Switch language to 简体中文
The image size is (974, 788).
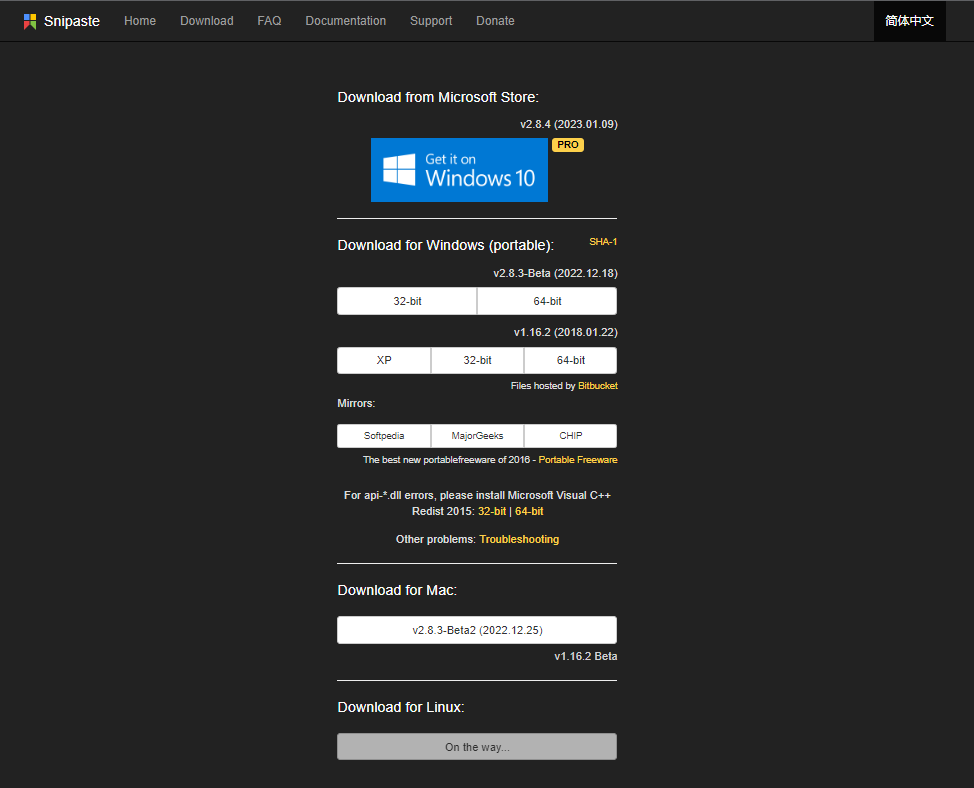(909, 21)
